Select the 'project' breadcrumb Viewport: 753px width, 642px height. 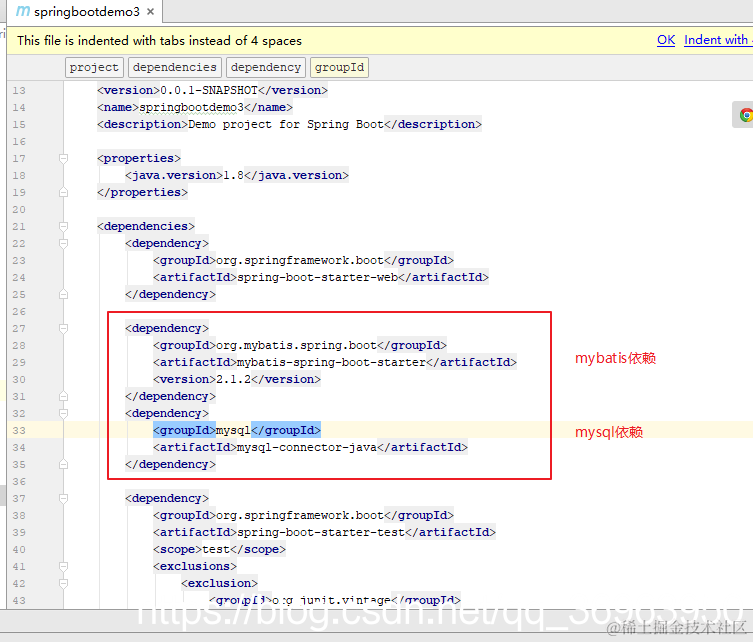(x=94, y=67)
